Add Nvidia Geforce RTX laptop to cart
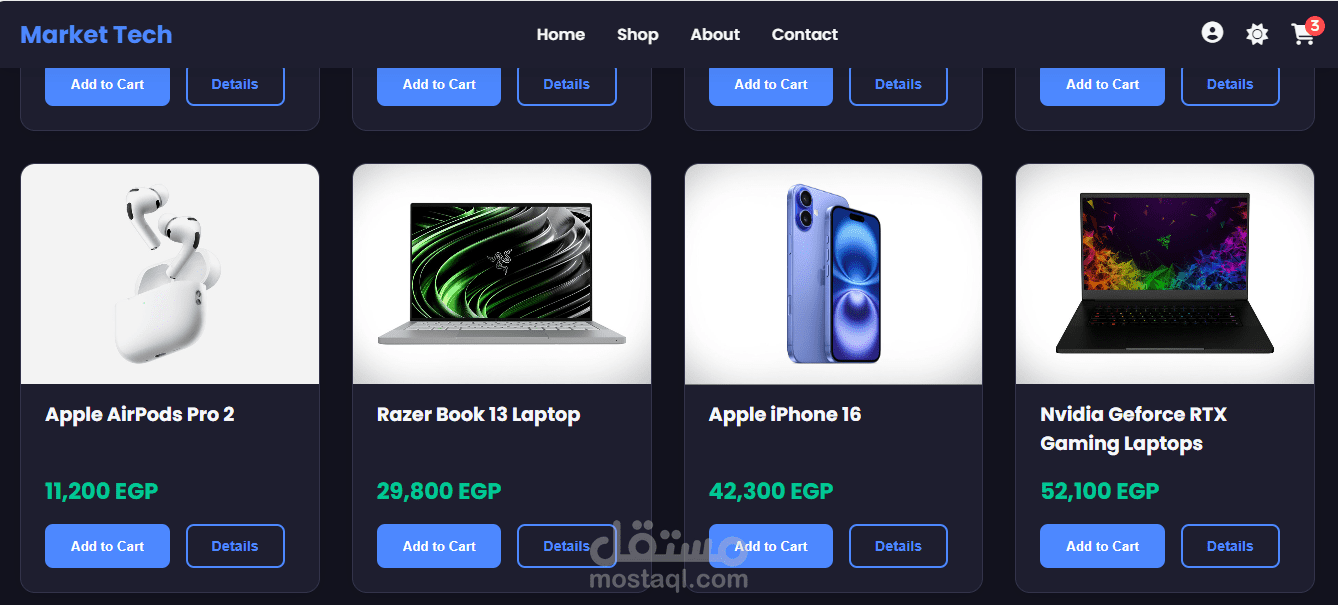 click(1102, 546)
